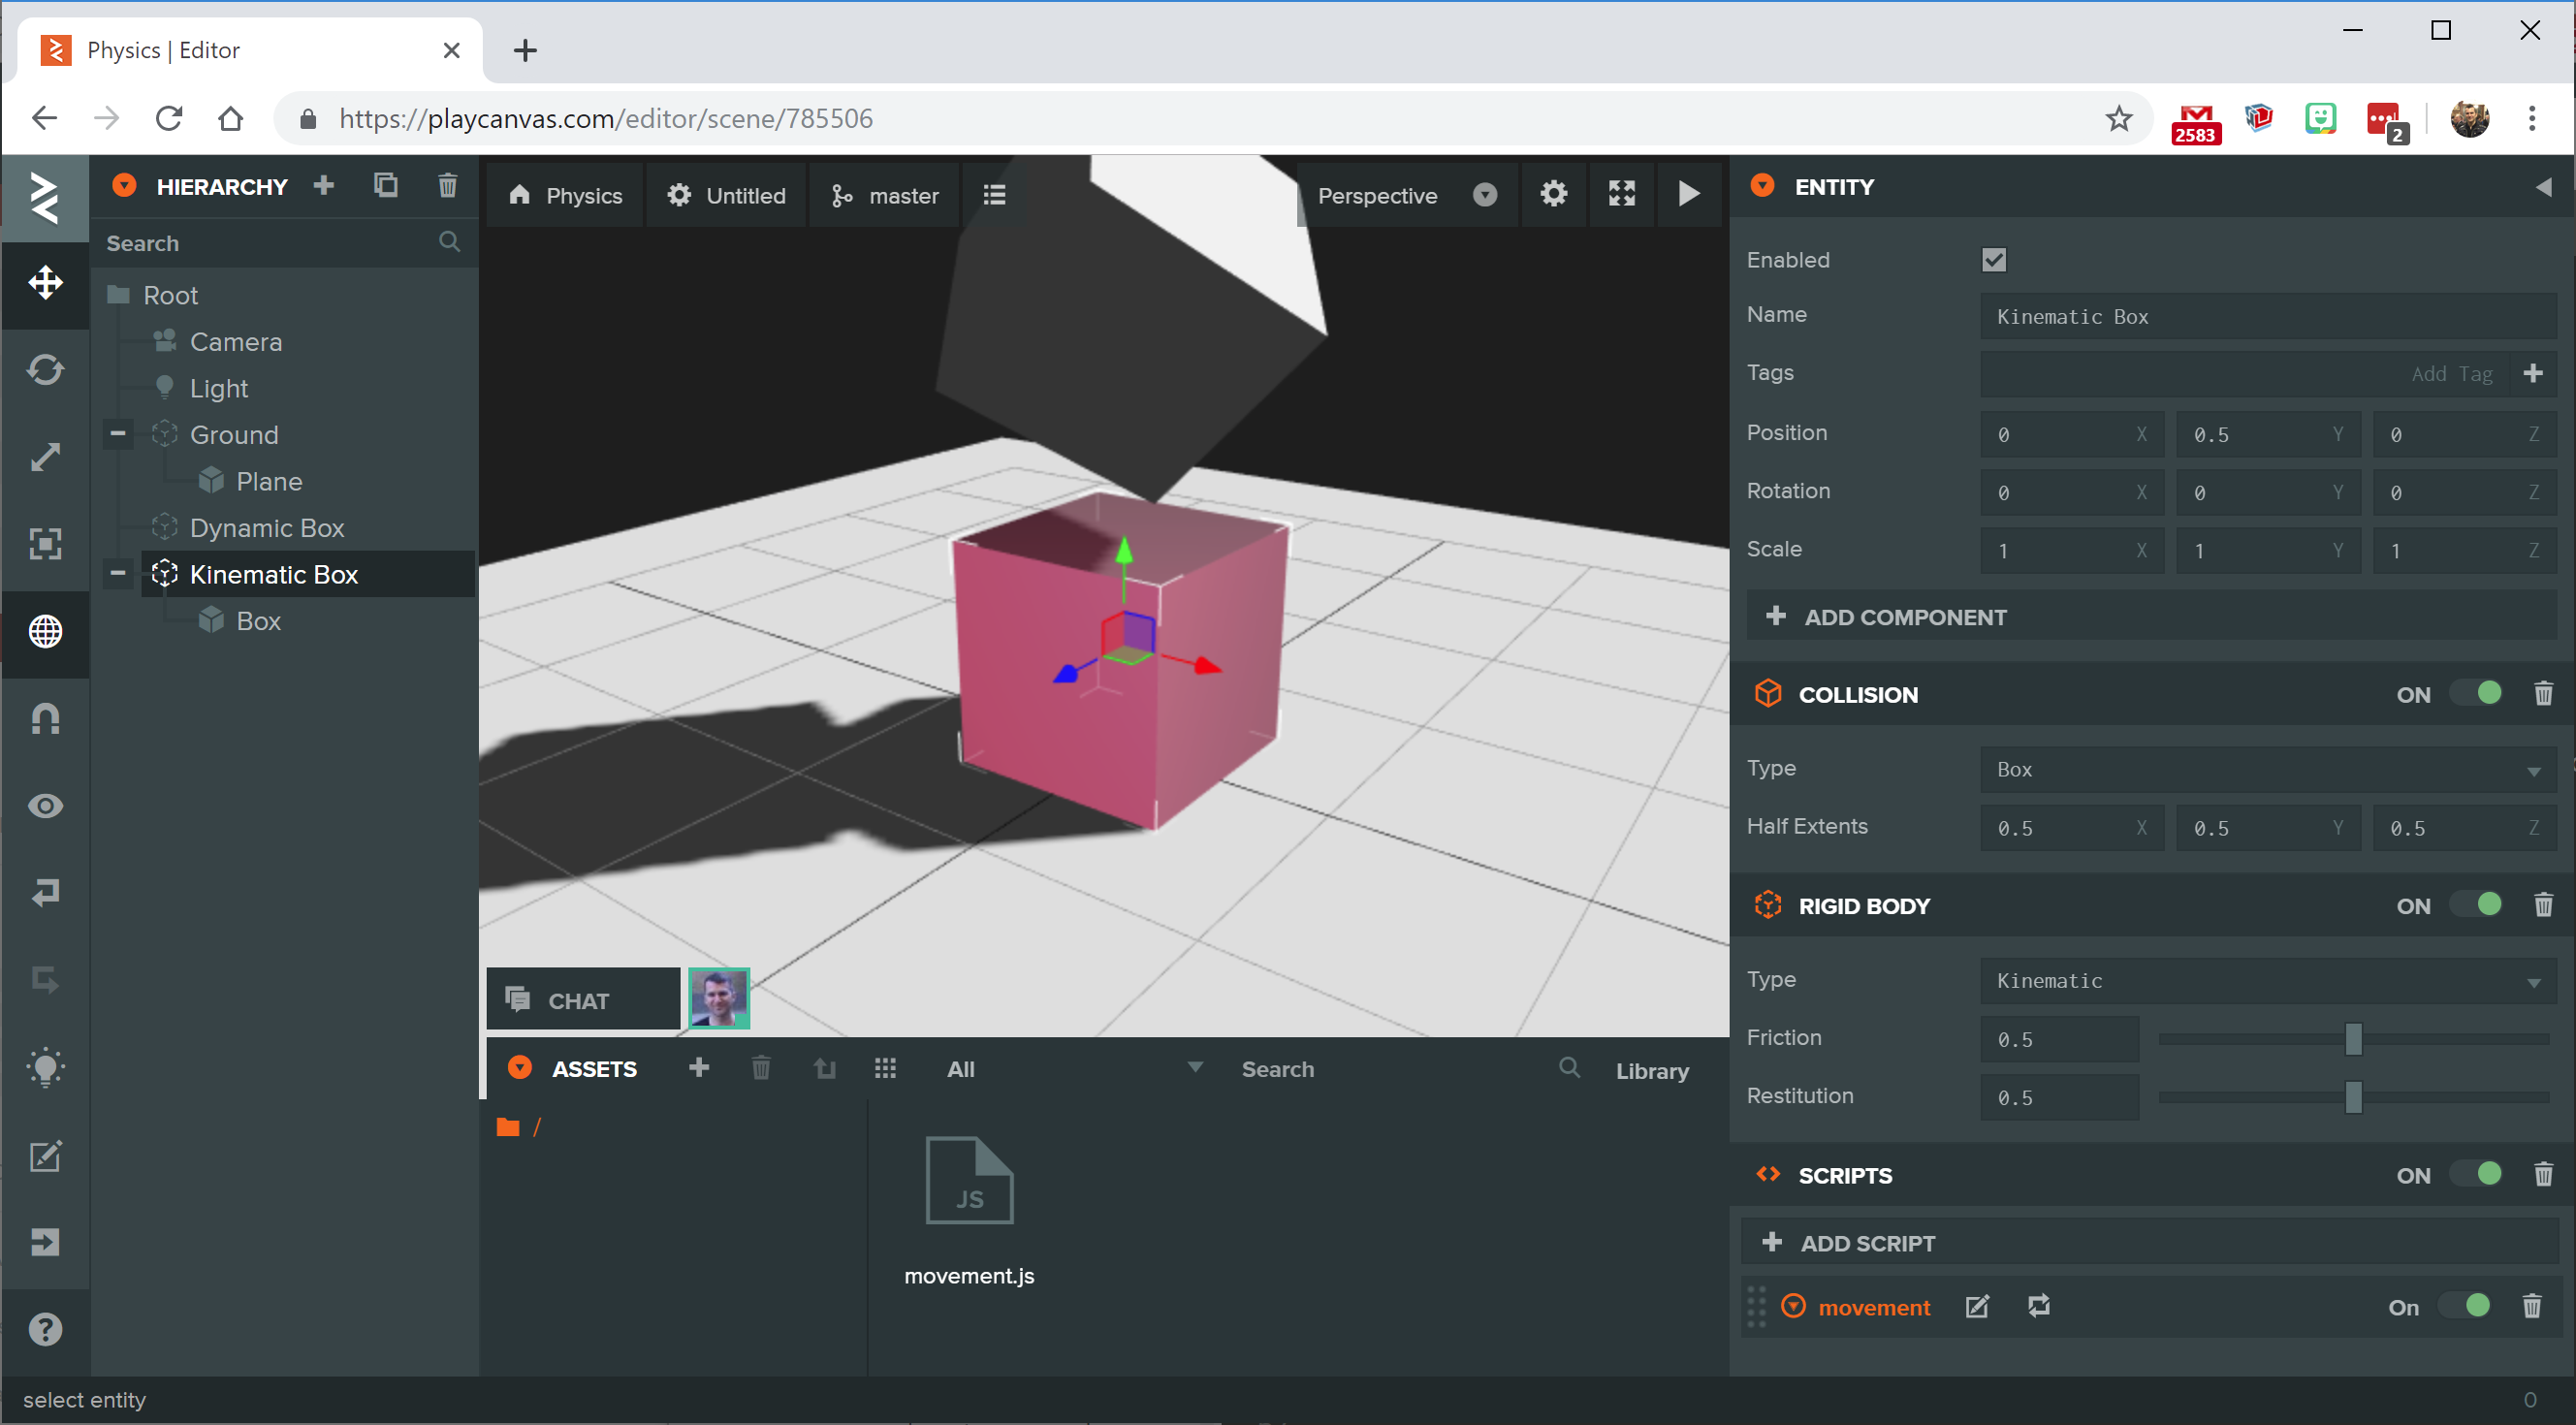Select the Rotate gizmo tool
The height and width of the screenshot is (1425, 2576).
[x=45, y=370]
